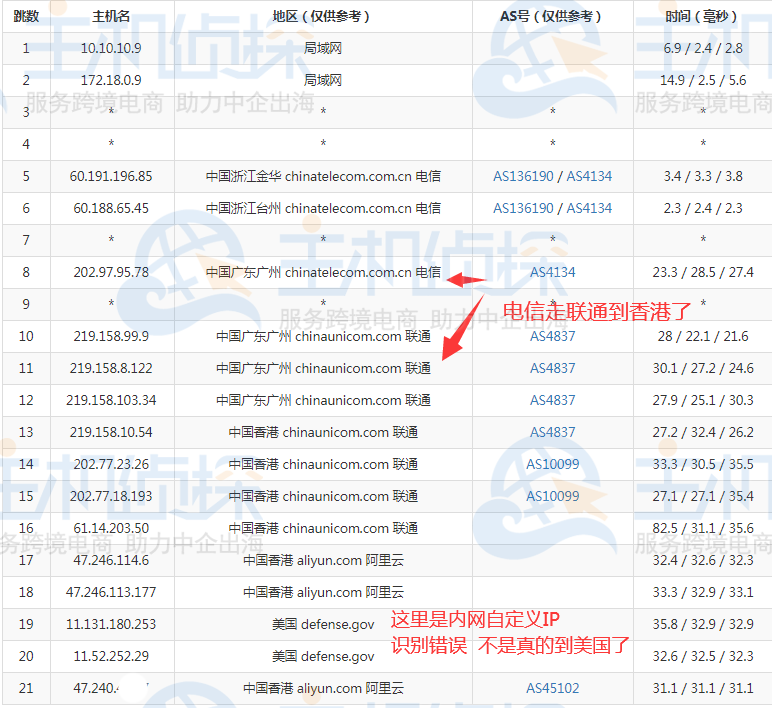Click latency 27.9 / 25.1 / 30.3
Viewport: 772px width, 708px height.
click(703, 400)
